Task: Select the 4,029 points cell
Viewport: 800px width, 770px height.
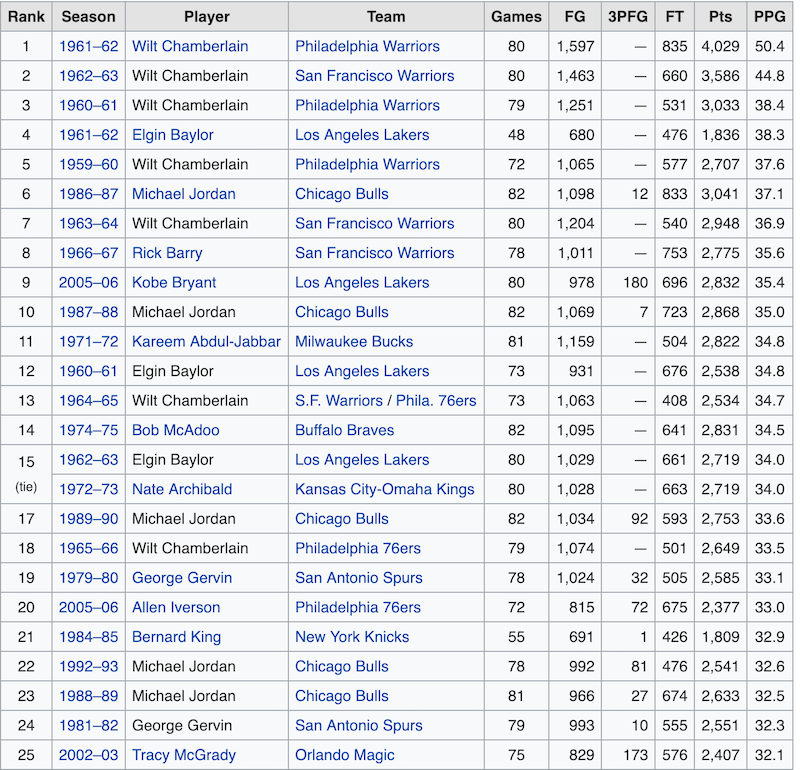Action: tap(720, 46)
